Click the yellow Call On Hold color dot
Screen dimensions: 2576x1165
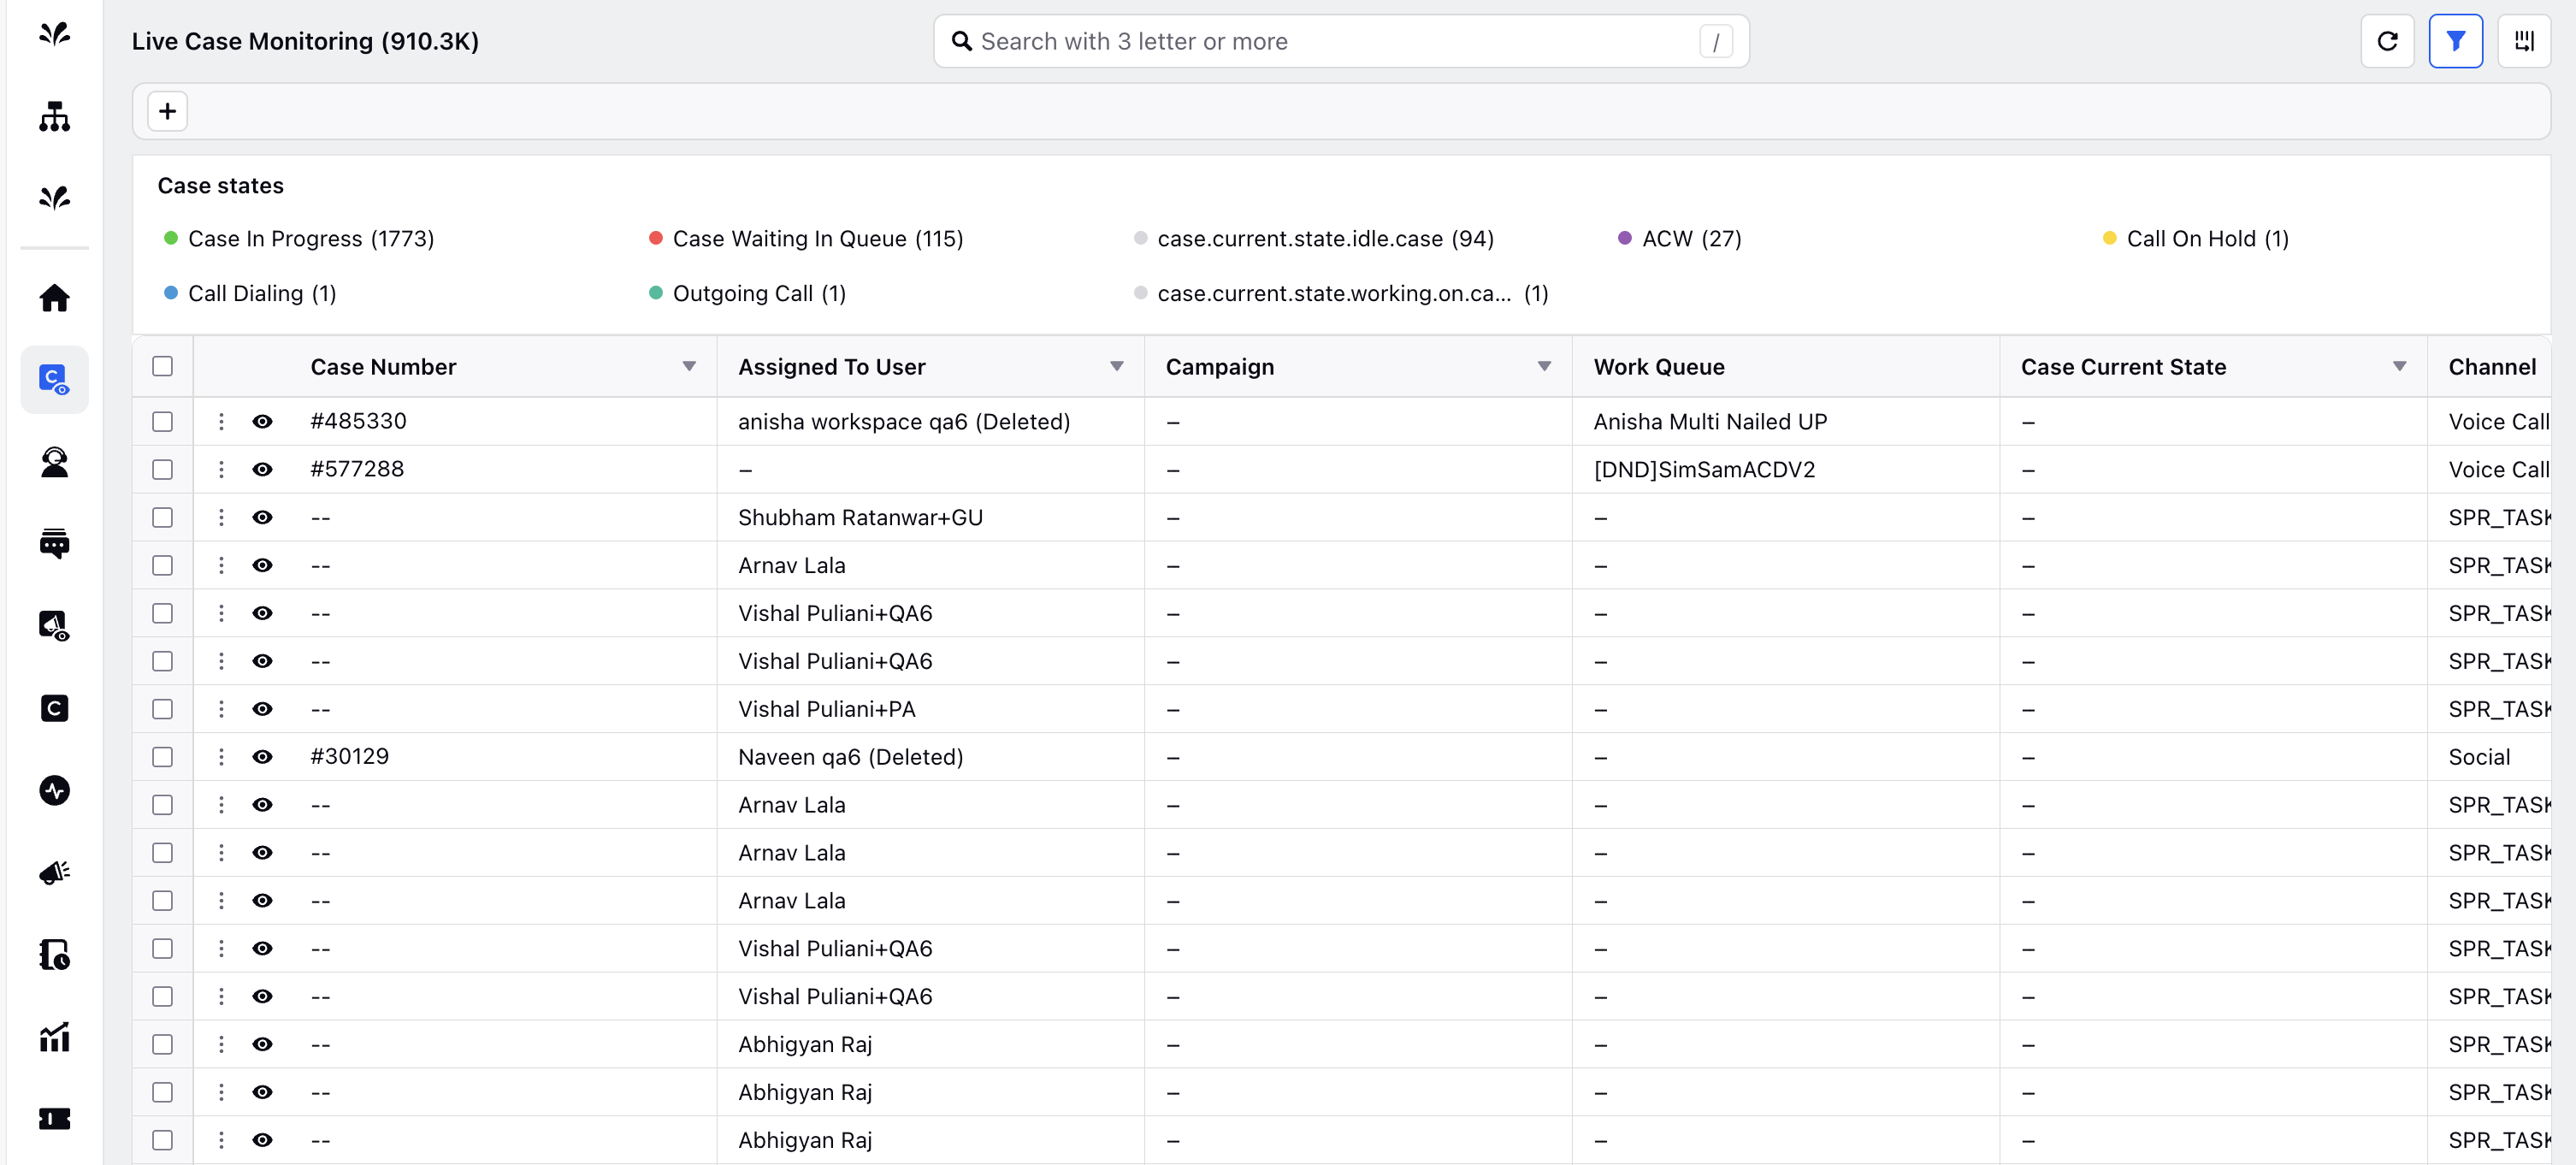click(x=2109, y=238)
